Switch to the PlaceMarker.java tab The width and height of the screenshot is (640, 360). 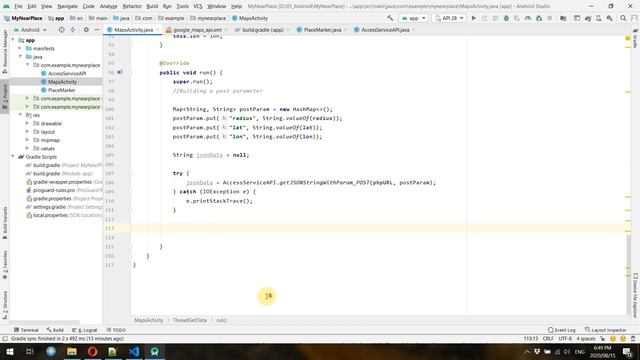(x=322, y=30)
